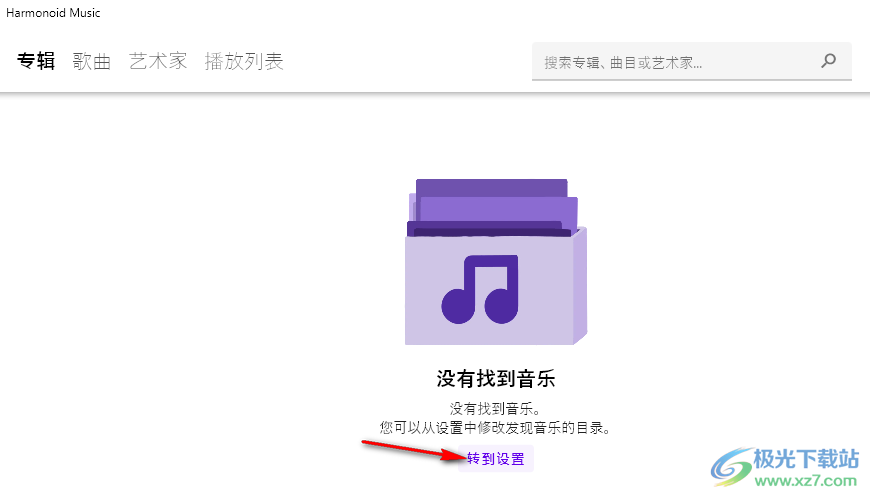870x497 pixels.
Task: Open the 歌曲 tab
Action: coord(92,61)
